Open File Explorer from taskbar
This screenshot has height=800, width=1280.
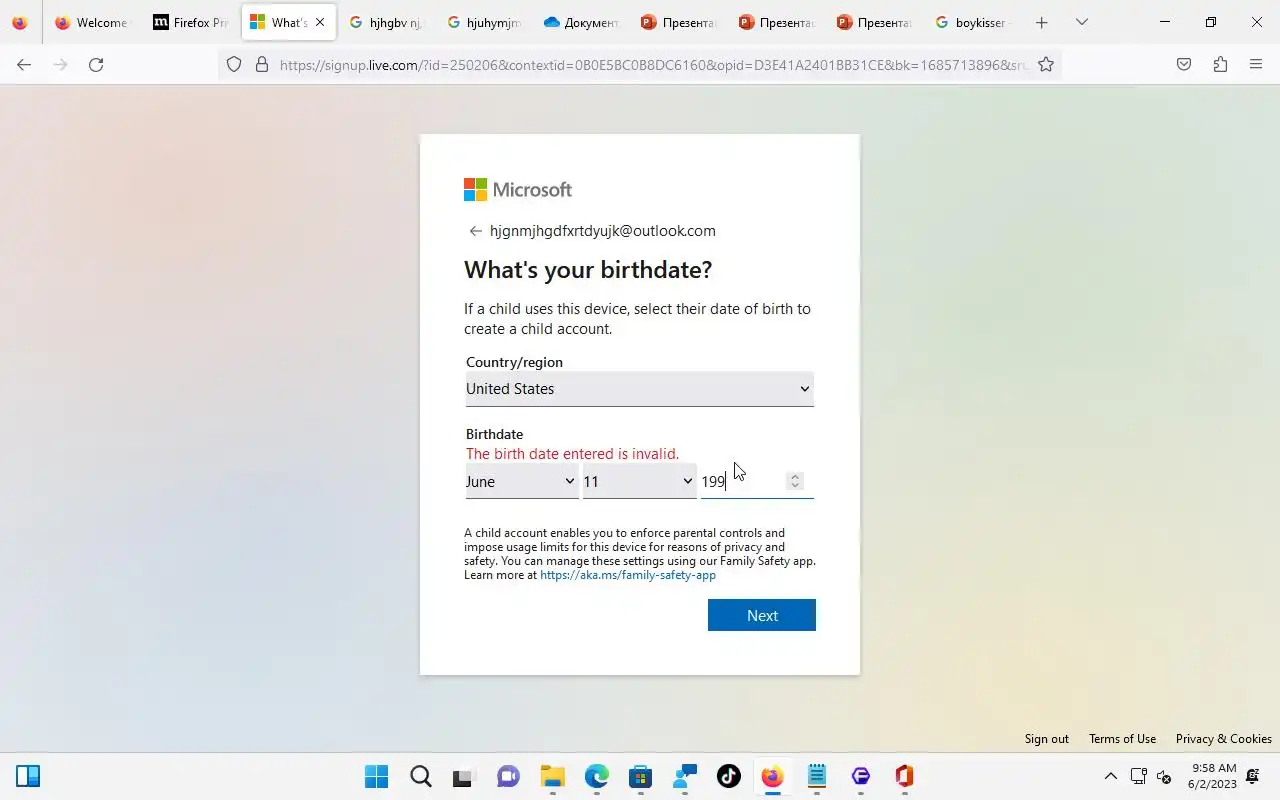point(552,776)
